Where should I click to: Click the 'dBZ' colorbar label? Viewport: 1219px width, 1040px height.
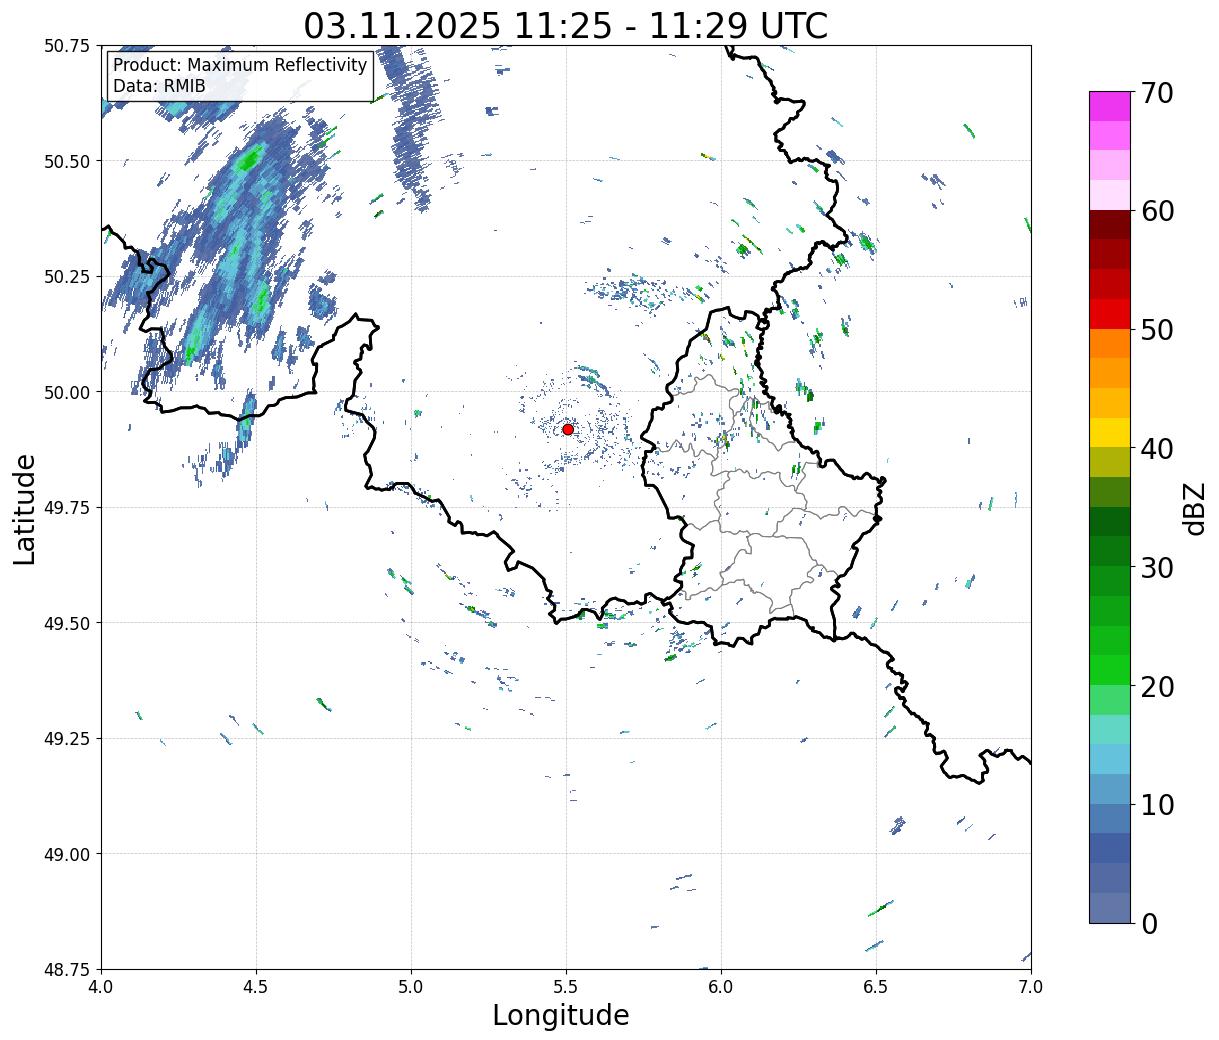[1195, 508]
